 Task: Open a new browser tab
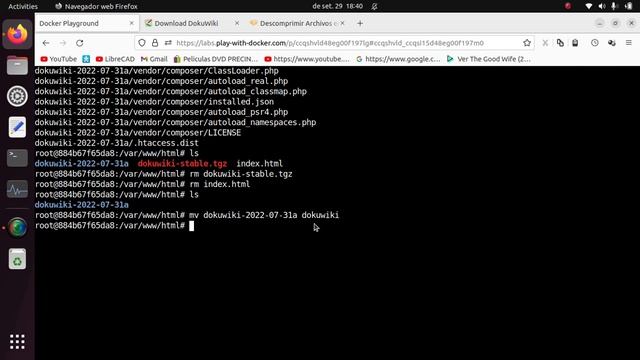pos(360,24)
